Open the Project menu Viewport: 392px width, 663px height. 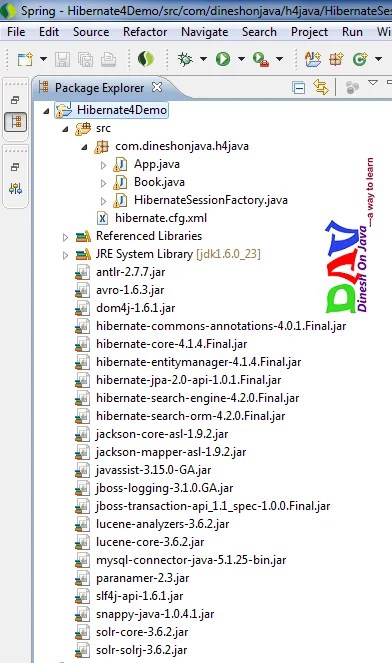tap(309, 32)
